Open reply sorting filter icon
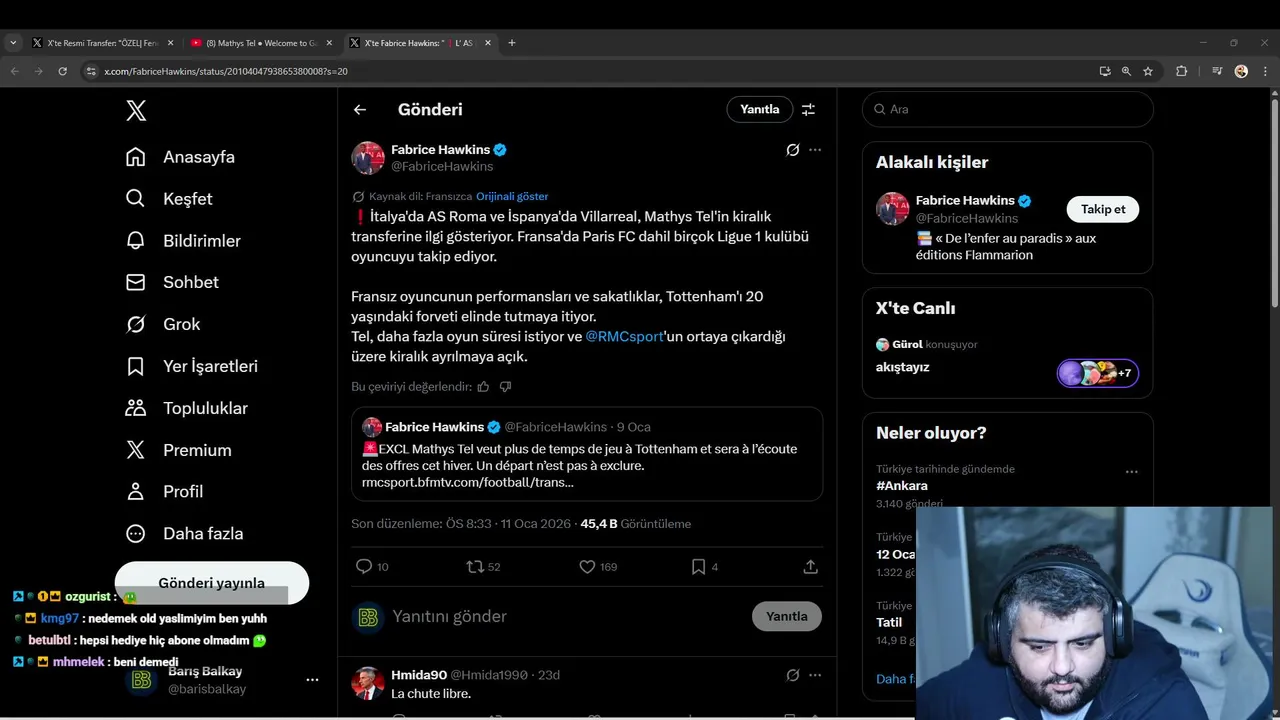Image resolution: width=1280 pixels, height=720 pixels. pyautogui.click(x=808, y=110)
